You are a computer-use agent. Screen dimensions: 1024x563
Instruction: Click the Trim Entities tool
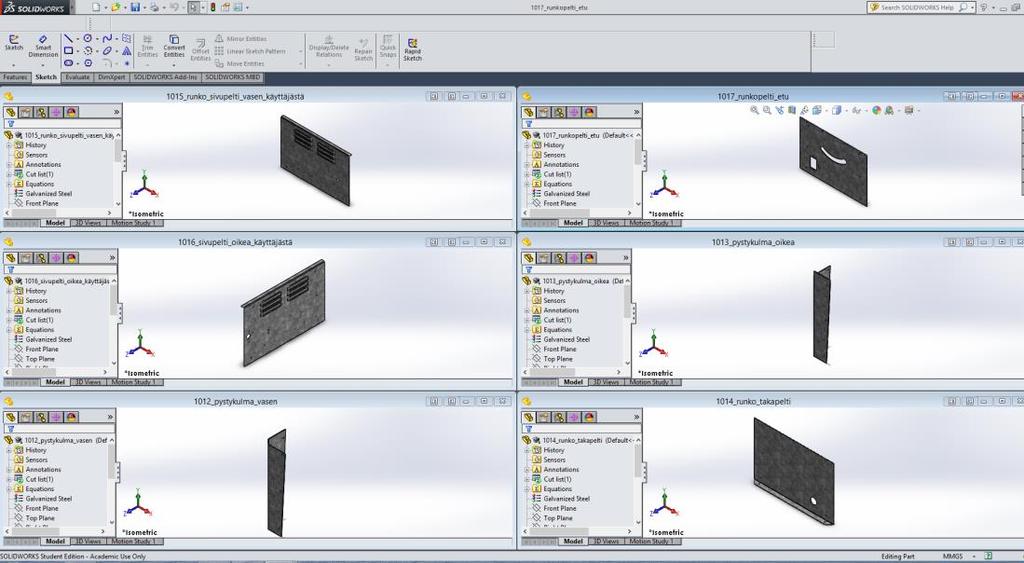point(148,46)
